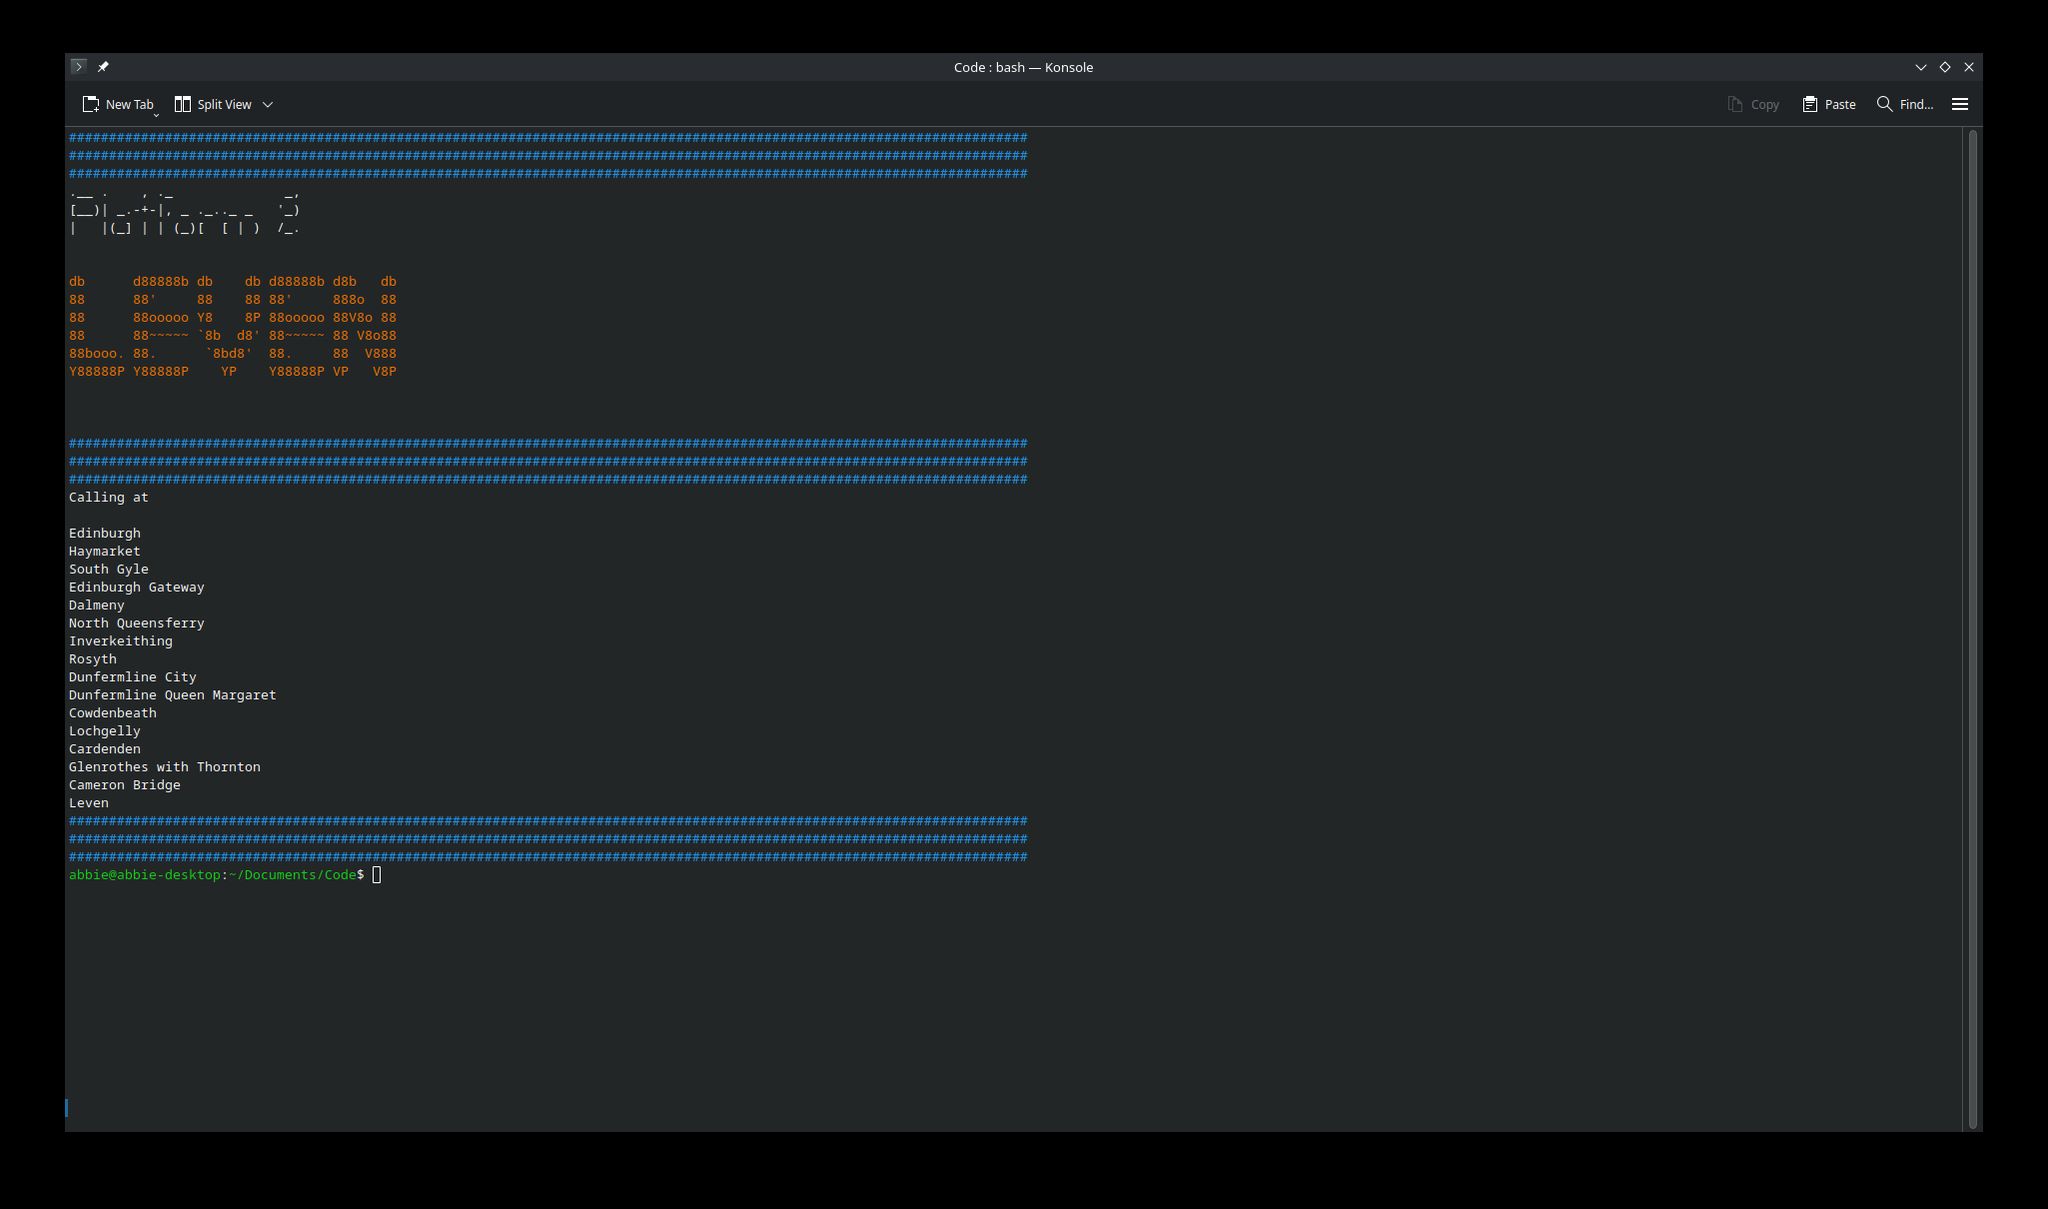Click the 'Calling at' text line
The image size is (2048, 1209).
[108, 497]
